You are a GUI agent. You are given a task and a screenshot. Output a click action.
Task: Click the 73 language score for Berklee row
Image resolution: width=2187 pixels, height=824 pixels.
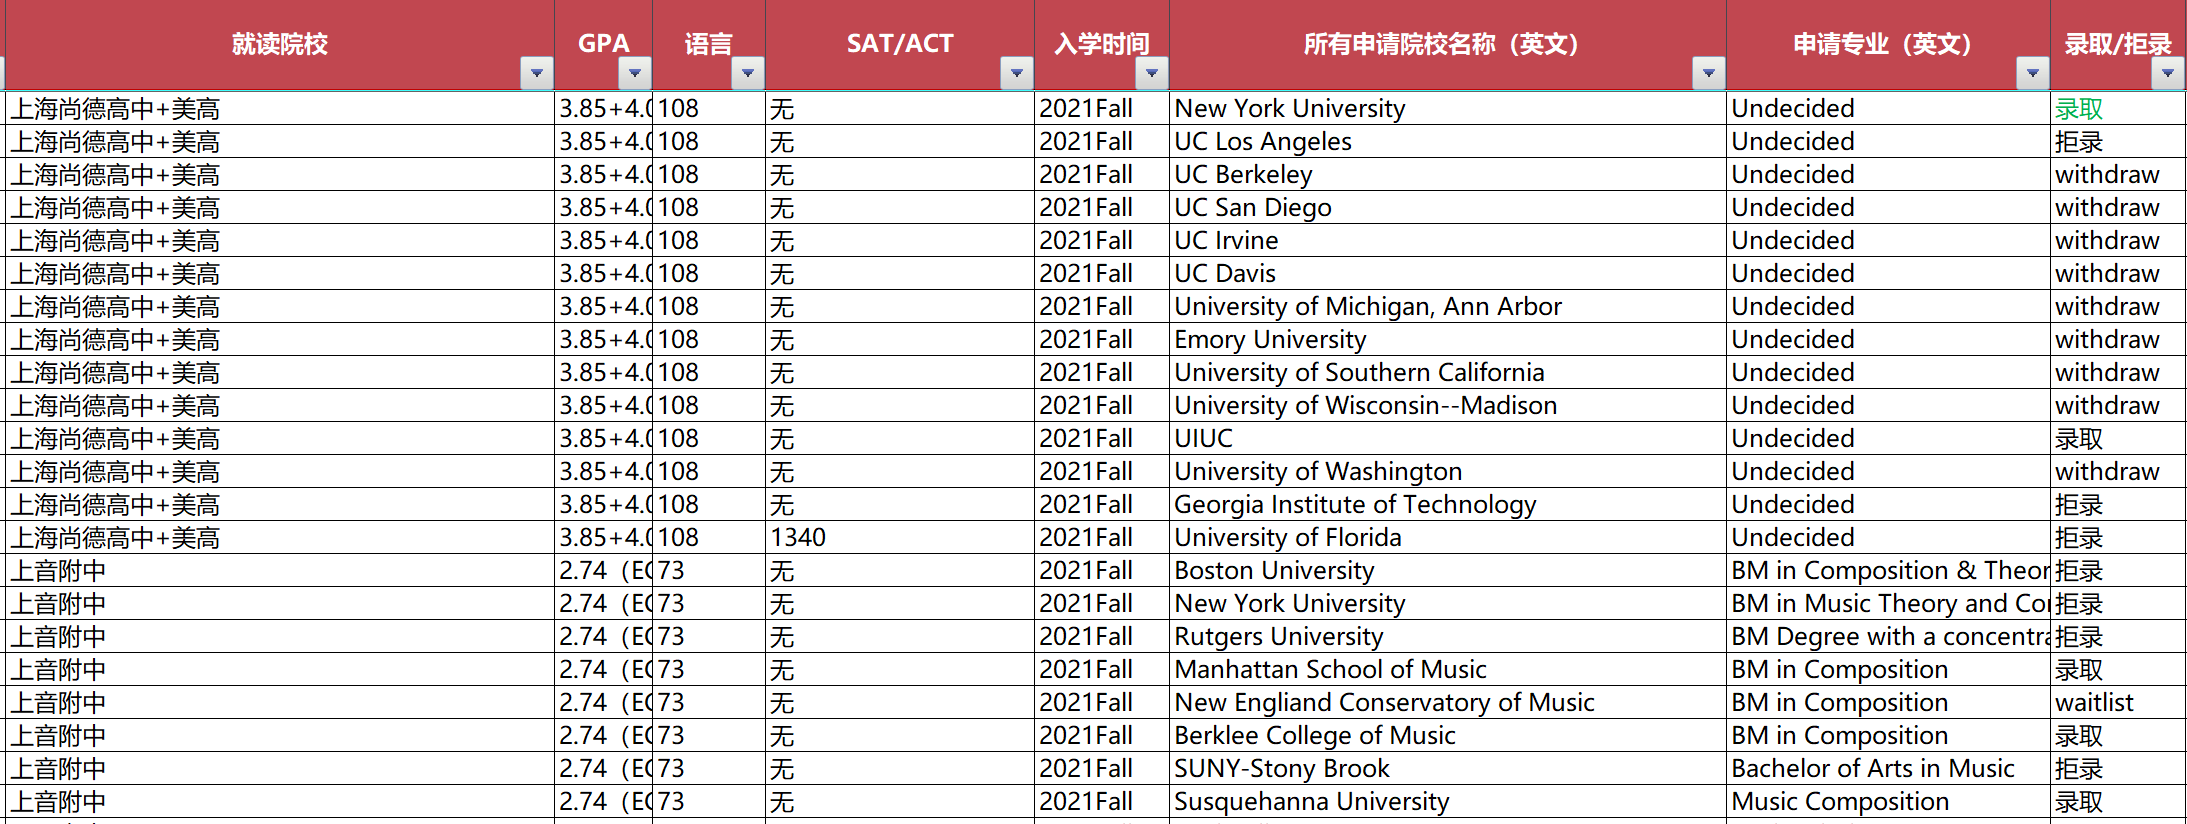[709, 736]
